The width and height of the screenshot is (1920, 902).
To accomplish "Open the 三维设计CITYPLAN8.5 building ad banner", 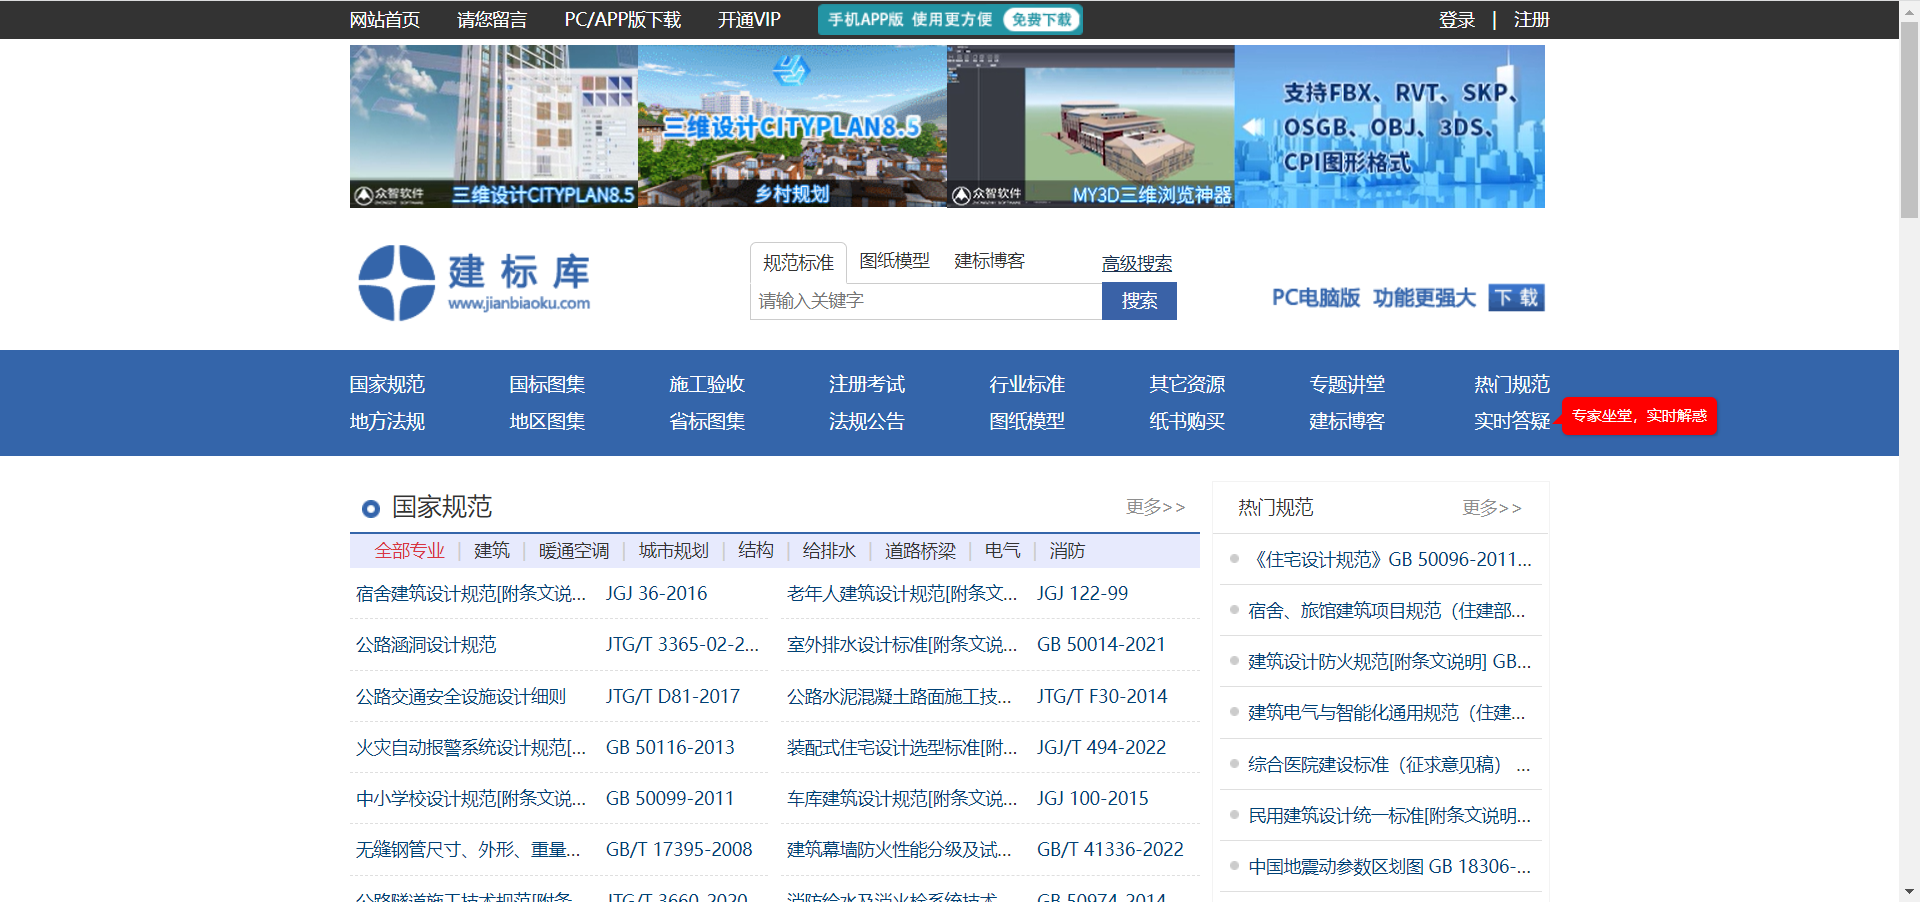I will coord(494,126).
